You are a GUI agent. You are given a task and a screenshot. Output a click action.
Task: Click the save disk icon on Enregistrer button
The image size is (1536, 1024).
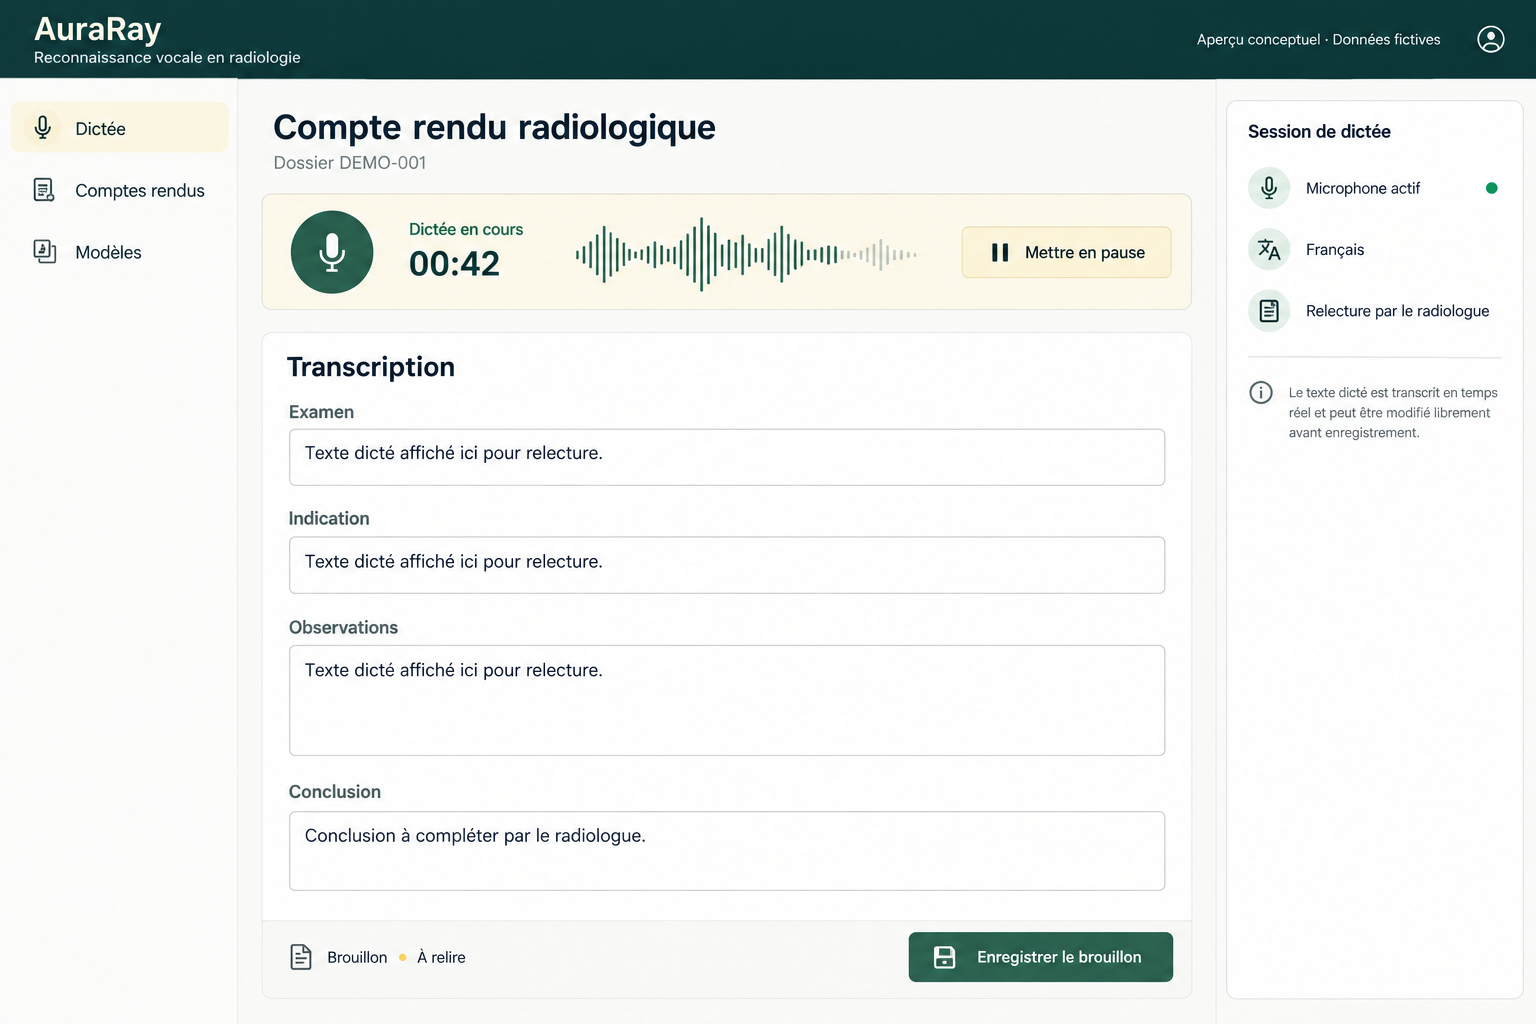coord(944,957)
